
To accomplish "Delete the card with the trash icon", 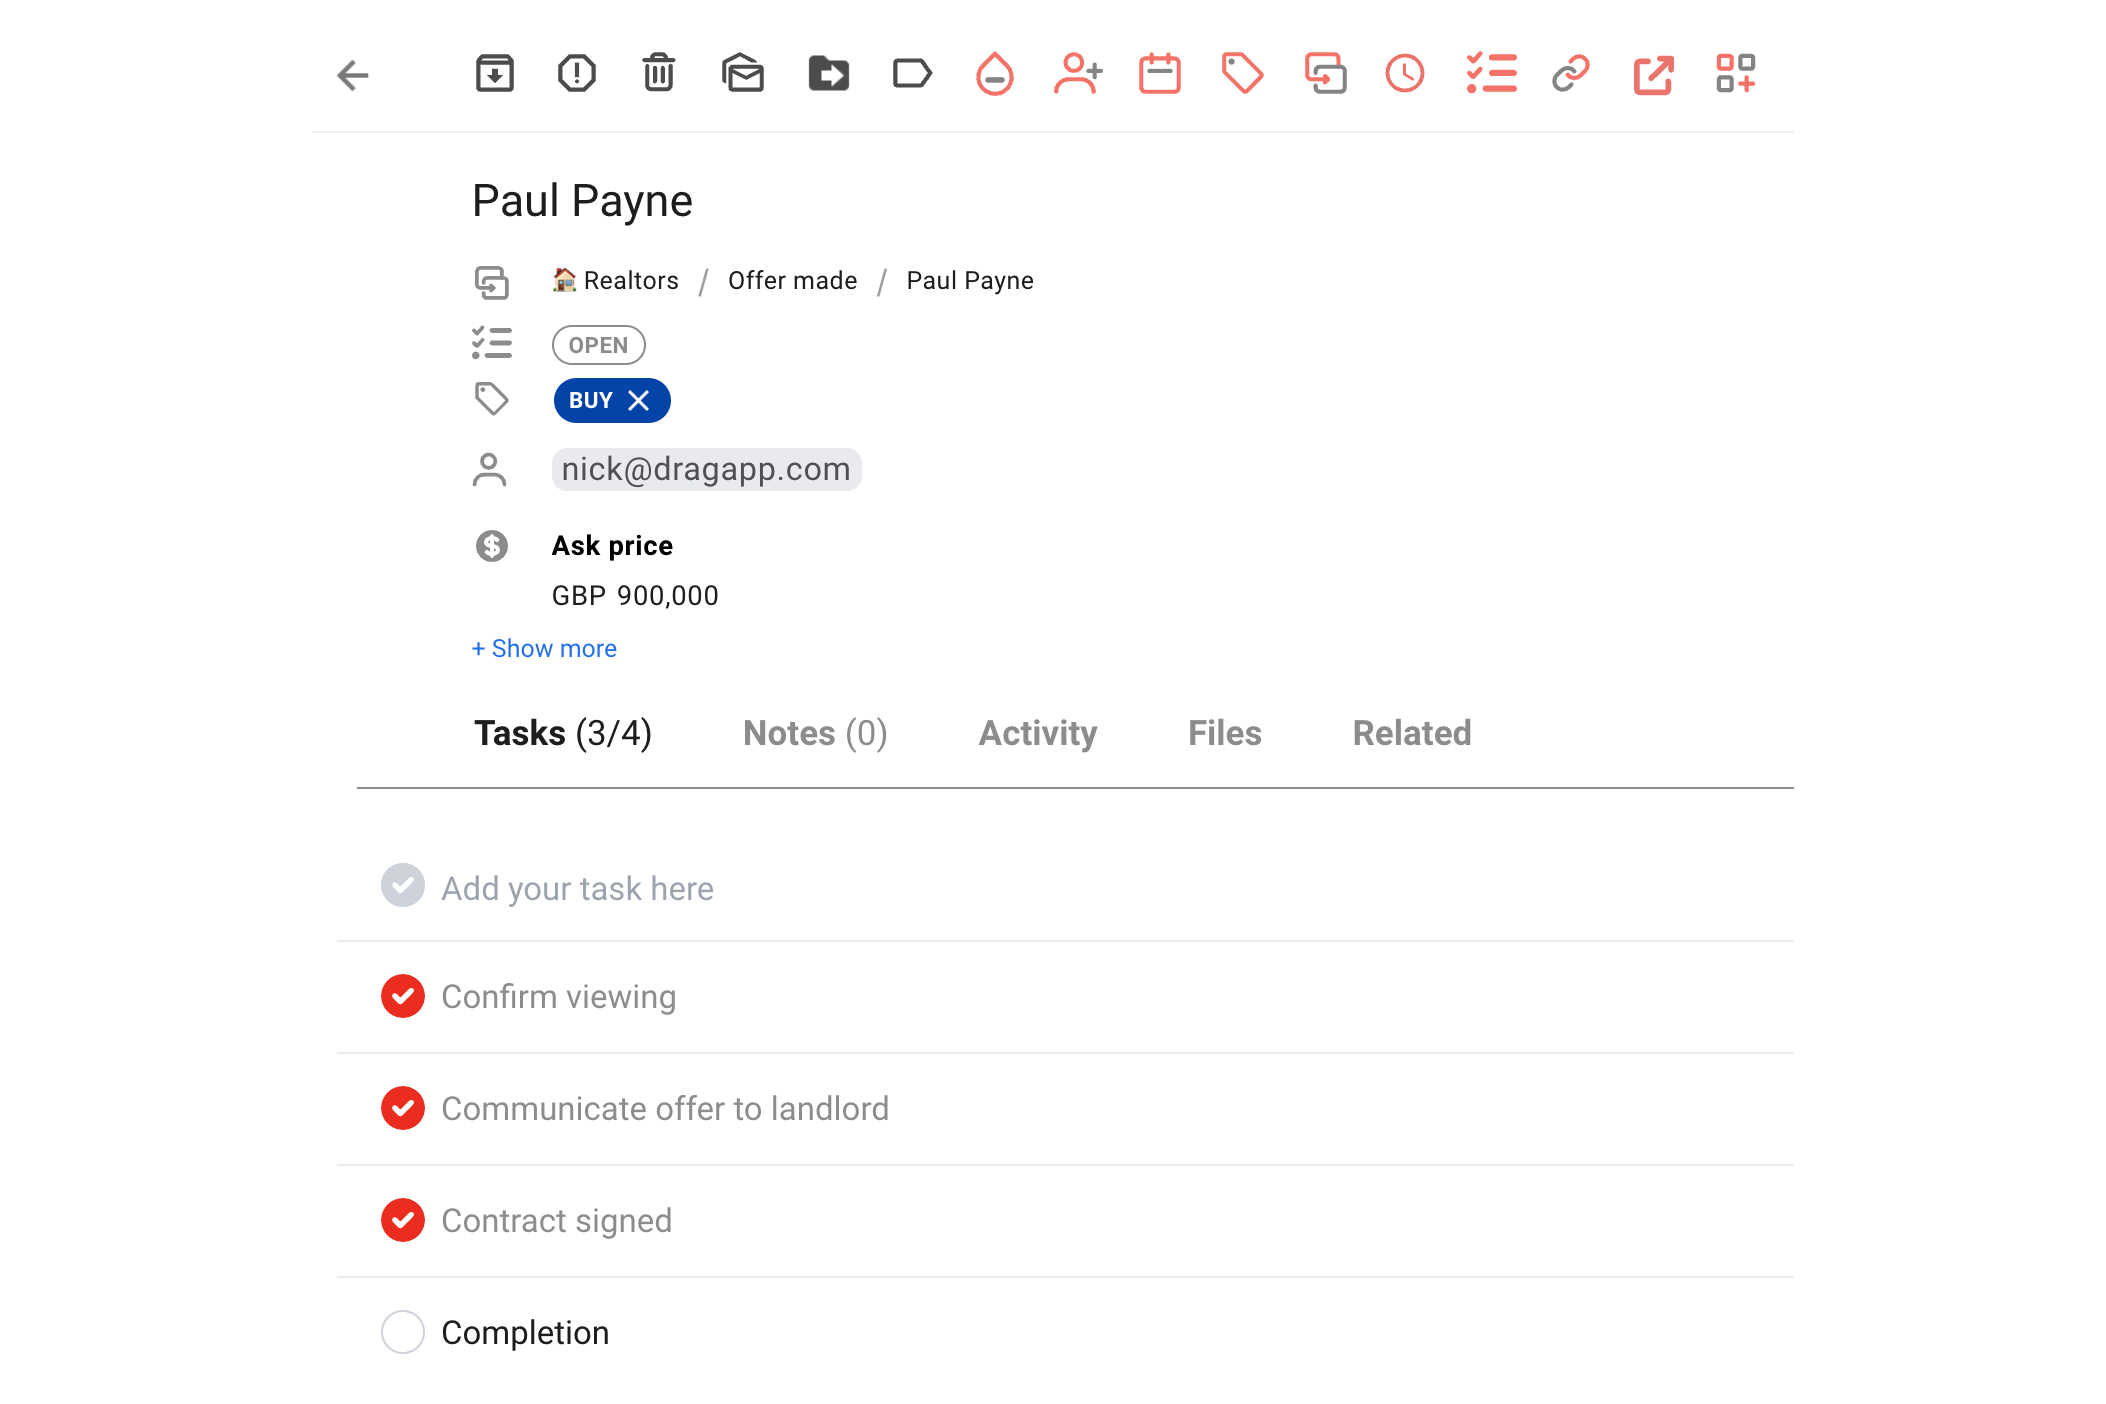I will point(659,74).
